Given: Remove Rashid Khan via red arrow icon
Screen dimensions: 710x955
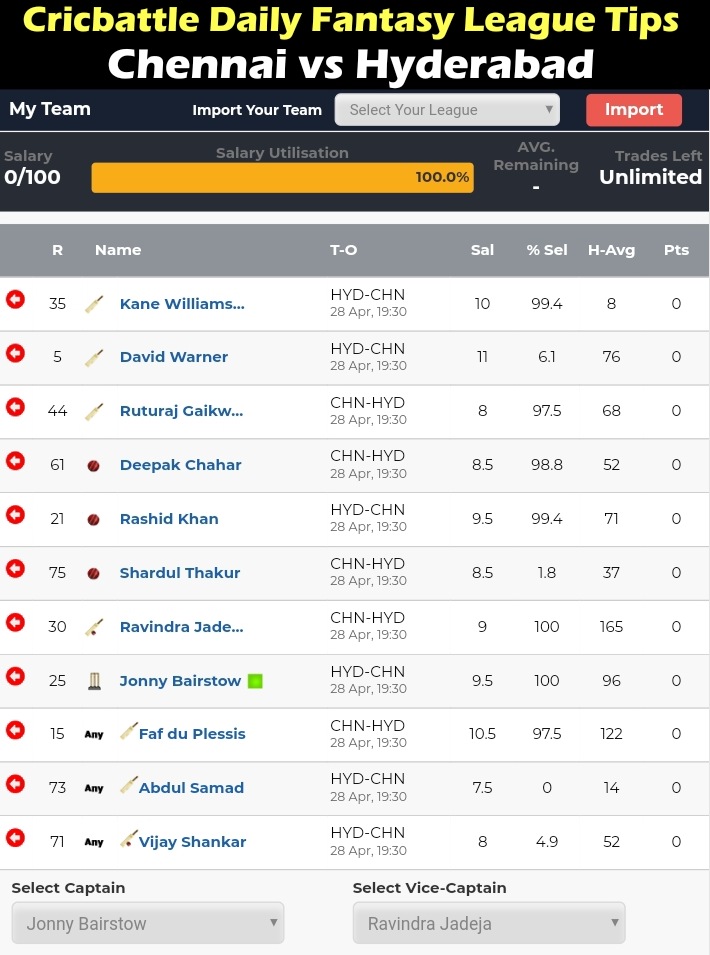Looking at the screenshot, I should coord(15,515).
